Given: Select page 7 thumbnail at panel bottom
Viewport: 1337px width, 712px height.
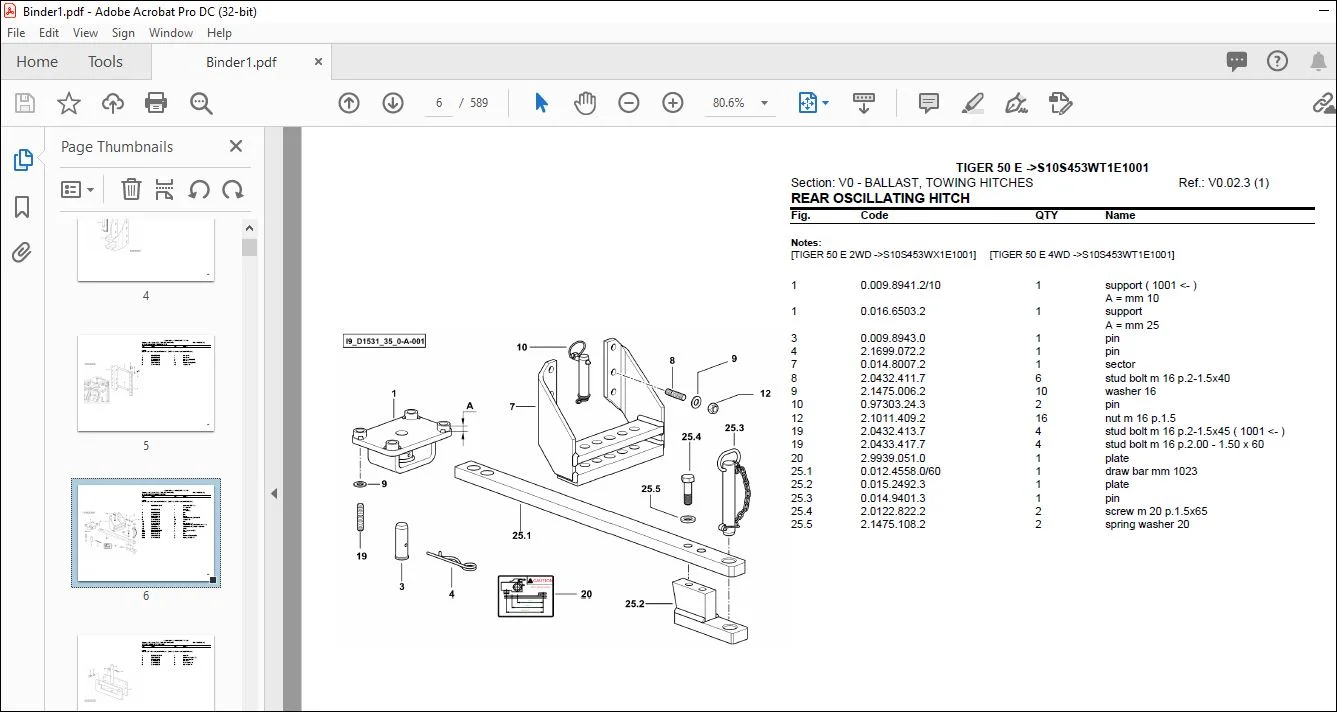Looking at the screenshot, I should (x=146, y=673).
